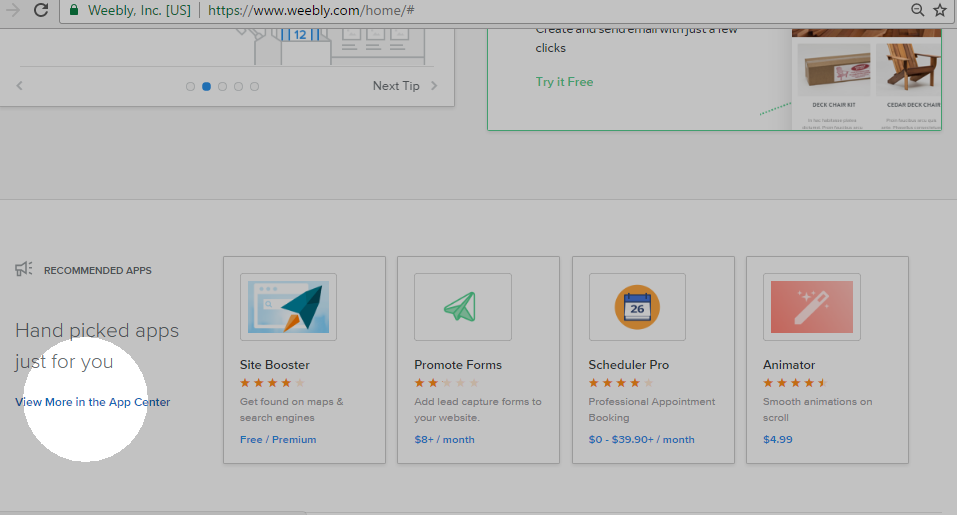Select the fourth tip pagination dot

tap(239, 87)
